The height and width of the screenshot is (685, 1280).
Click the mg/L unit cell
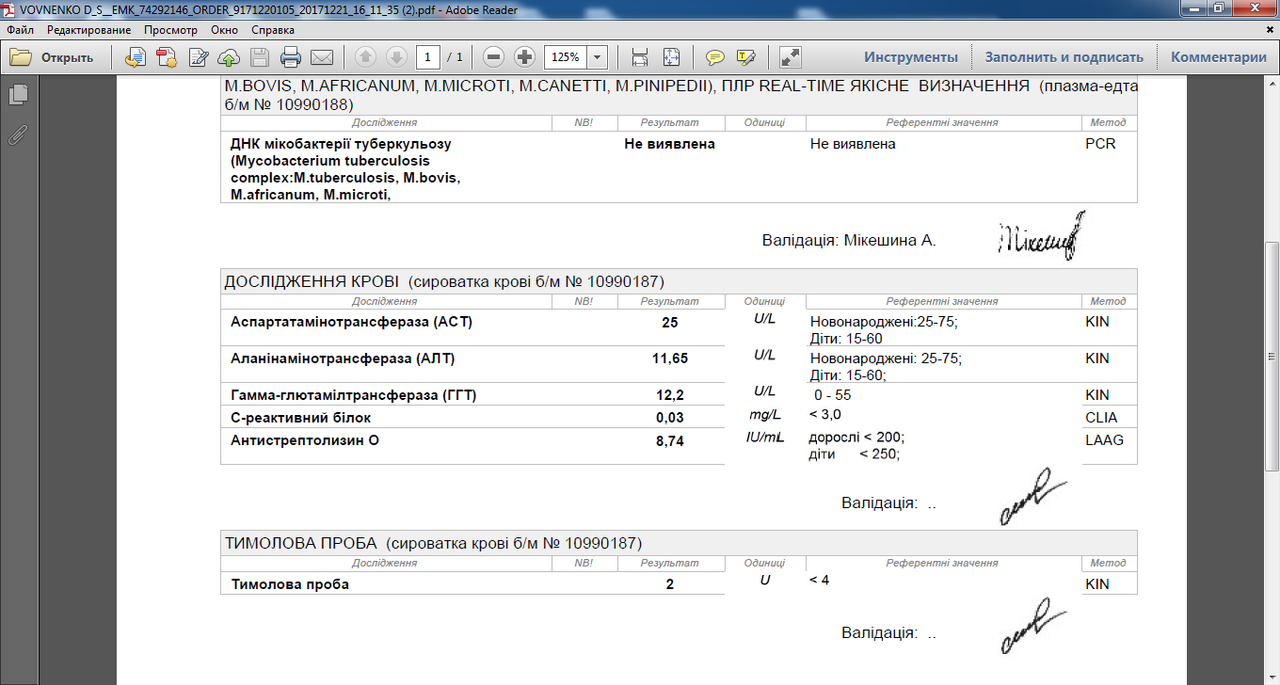(765, 414)
